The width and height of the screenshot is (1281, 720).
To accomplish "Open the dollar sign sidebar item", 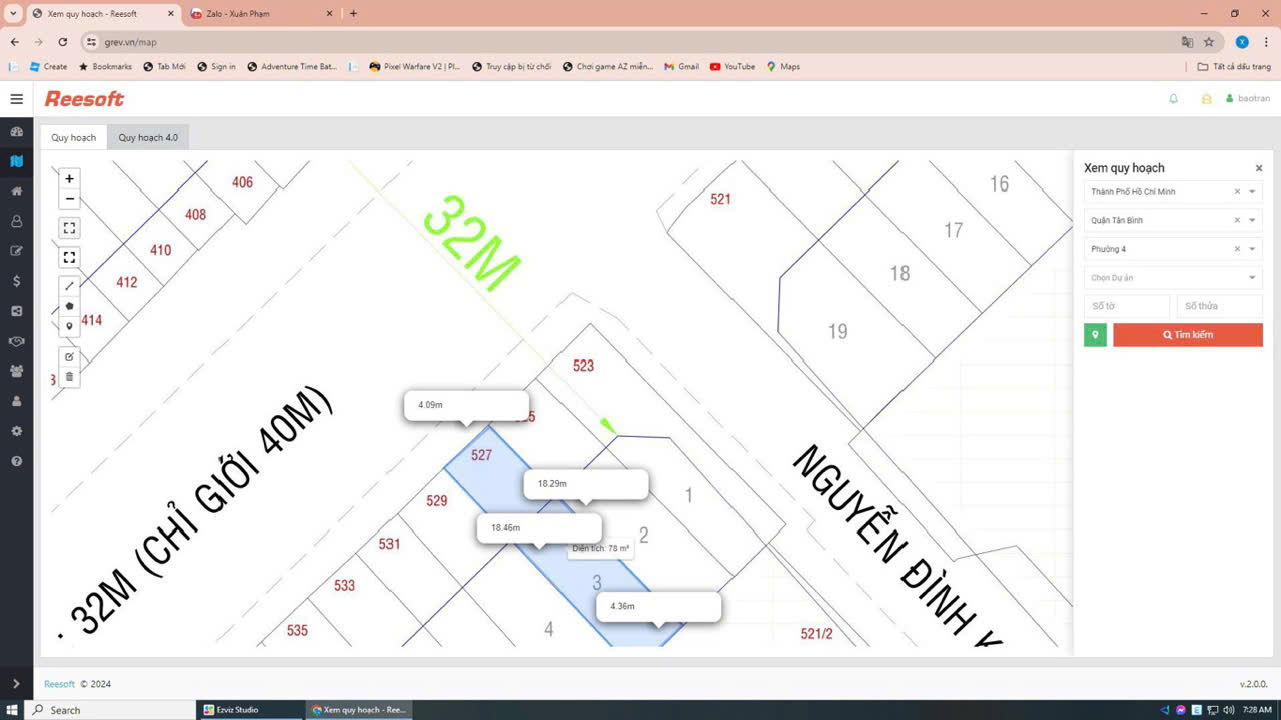I will 16,281.
